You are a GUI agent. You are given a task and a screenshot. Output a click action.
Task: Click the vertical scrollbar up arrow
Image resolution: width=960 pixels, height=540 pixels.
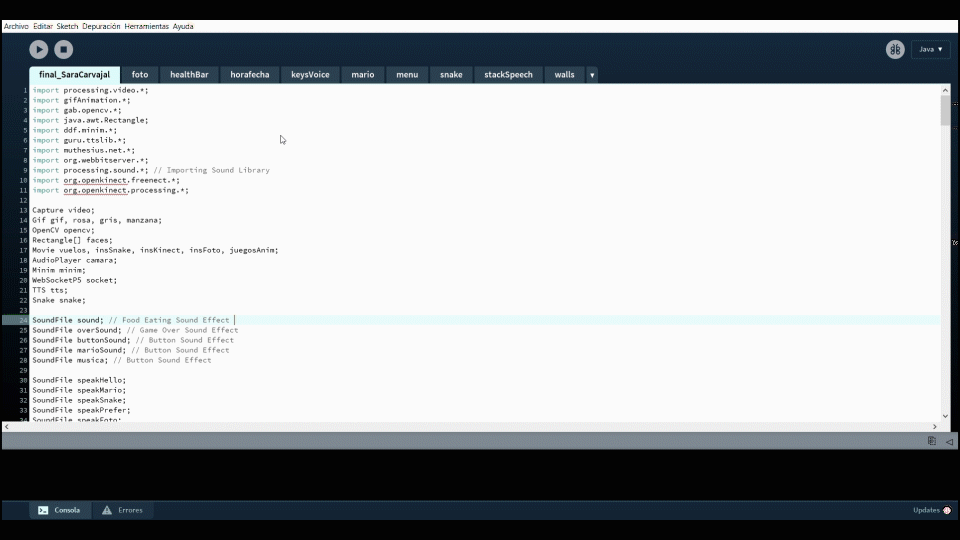(x=945, y=90)
